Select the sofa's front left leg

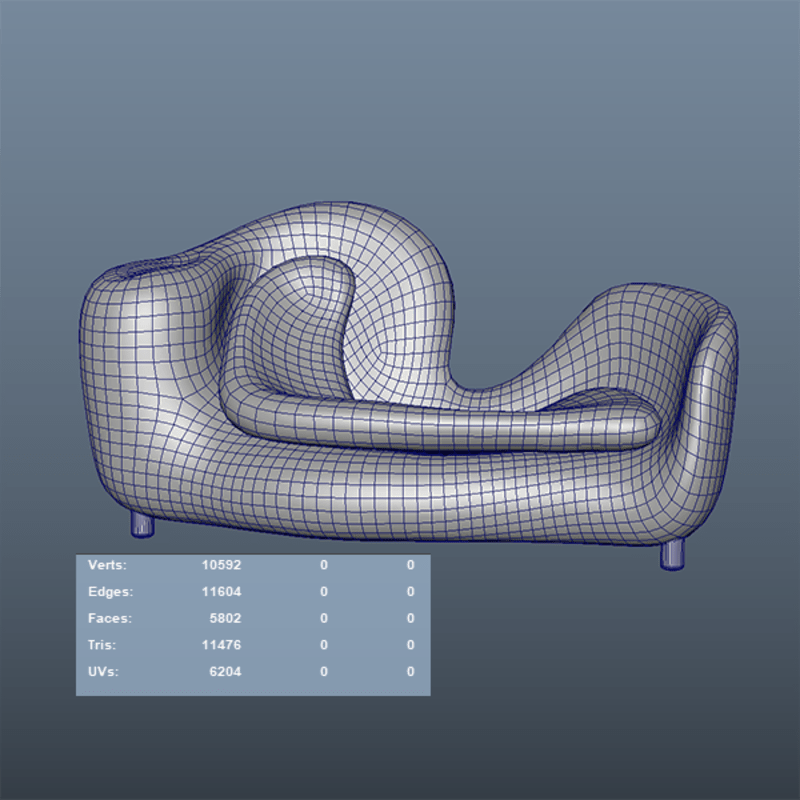[143, 524]
